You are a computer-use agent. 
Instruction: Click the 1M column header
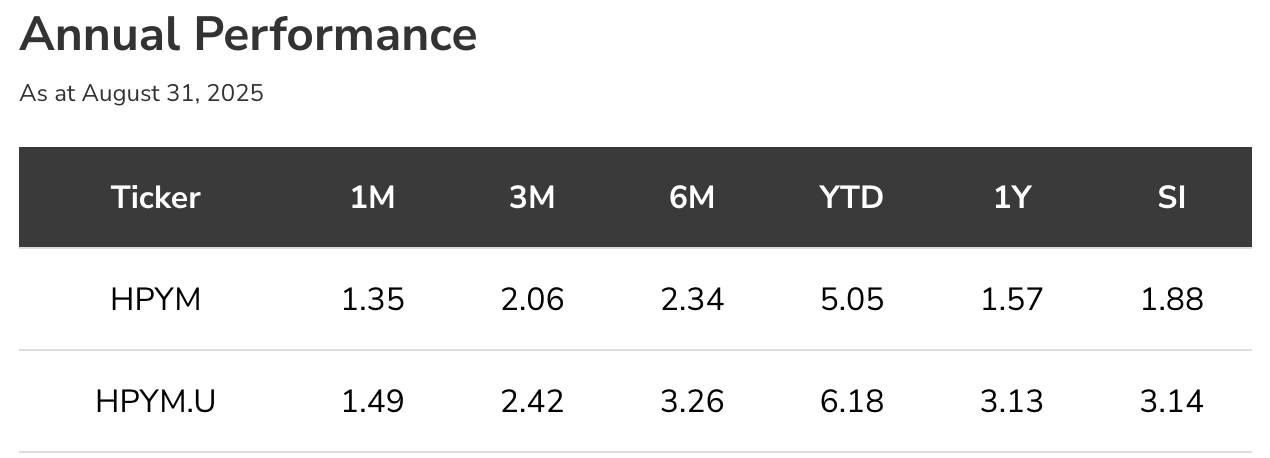372,198
